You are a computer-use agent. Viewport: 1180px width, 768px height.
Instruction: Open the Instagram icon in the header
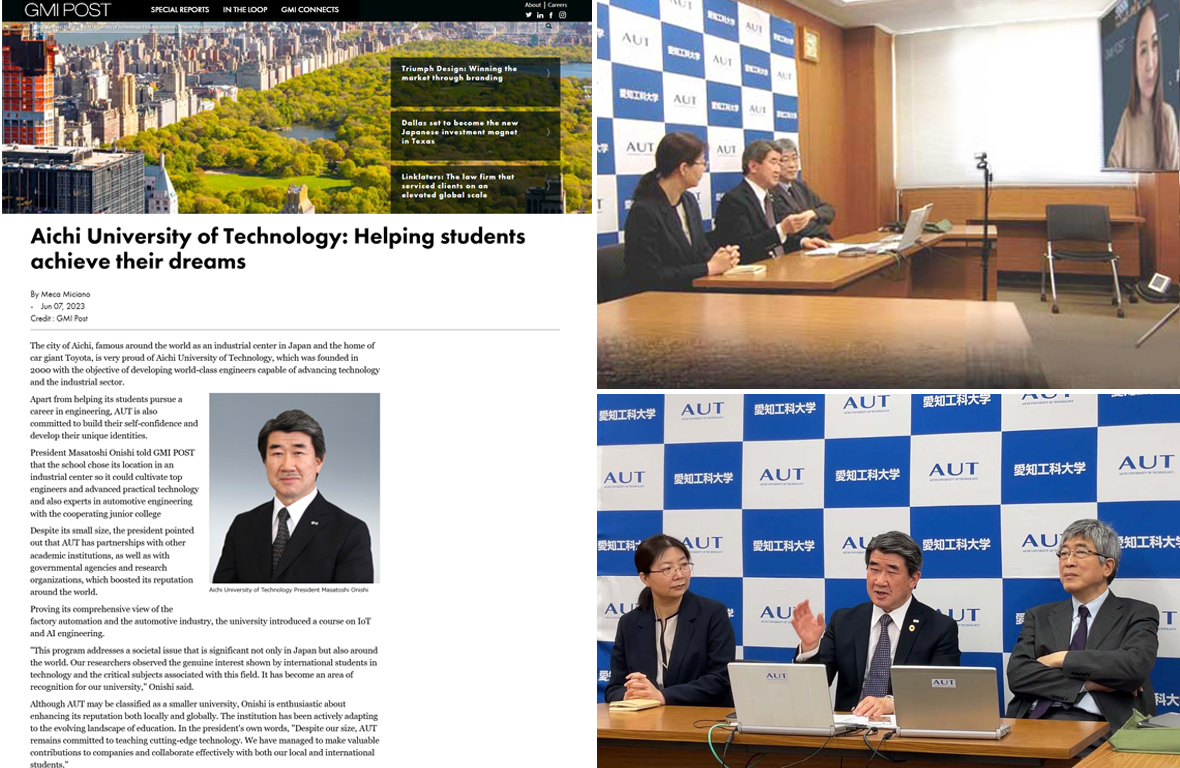[562, 15]
